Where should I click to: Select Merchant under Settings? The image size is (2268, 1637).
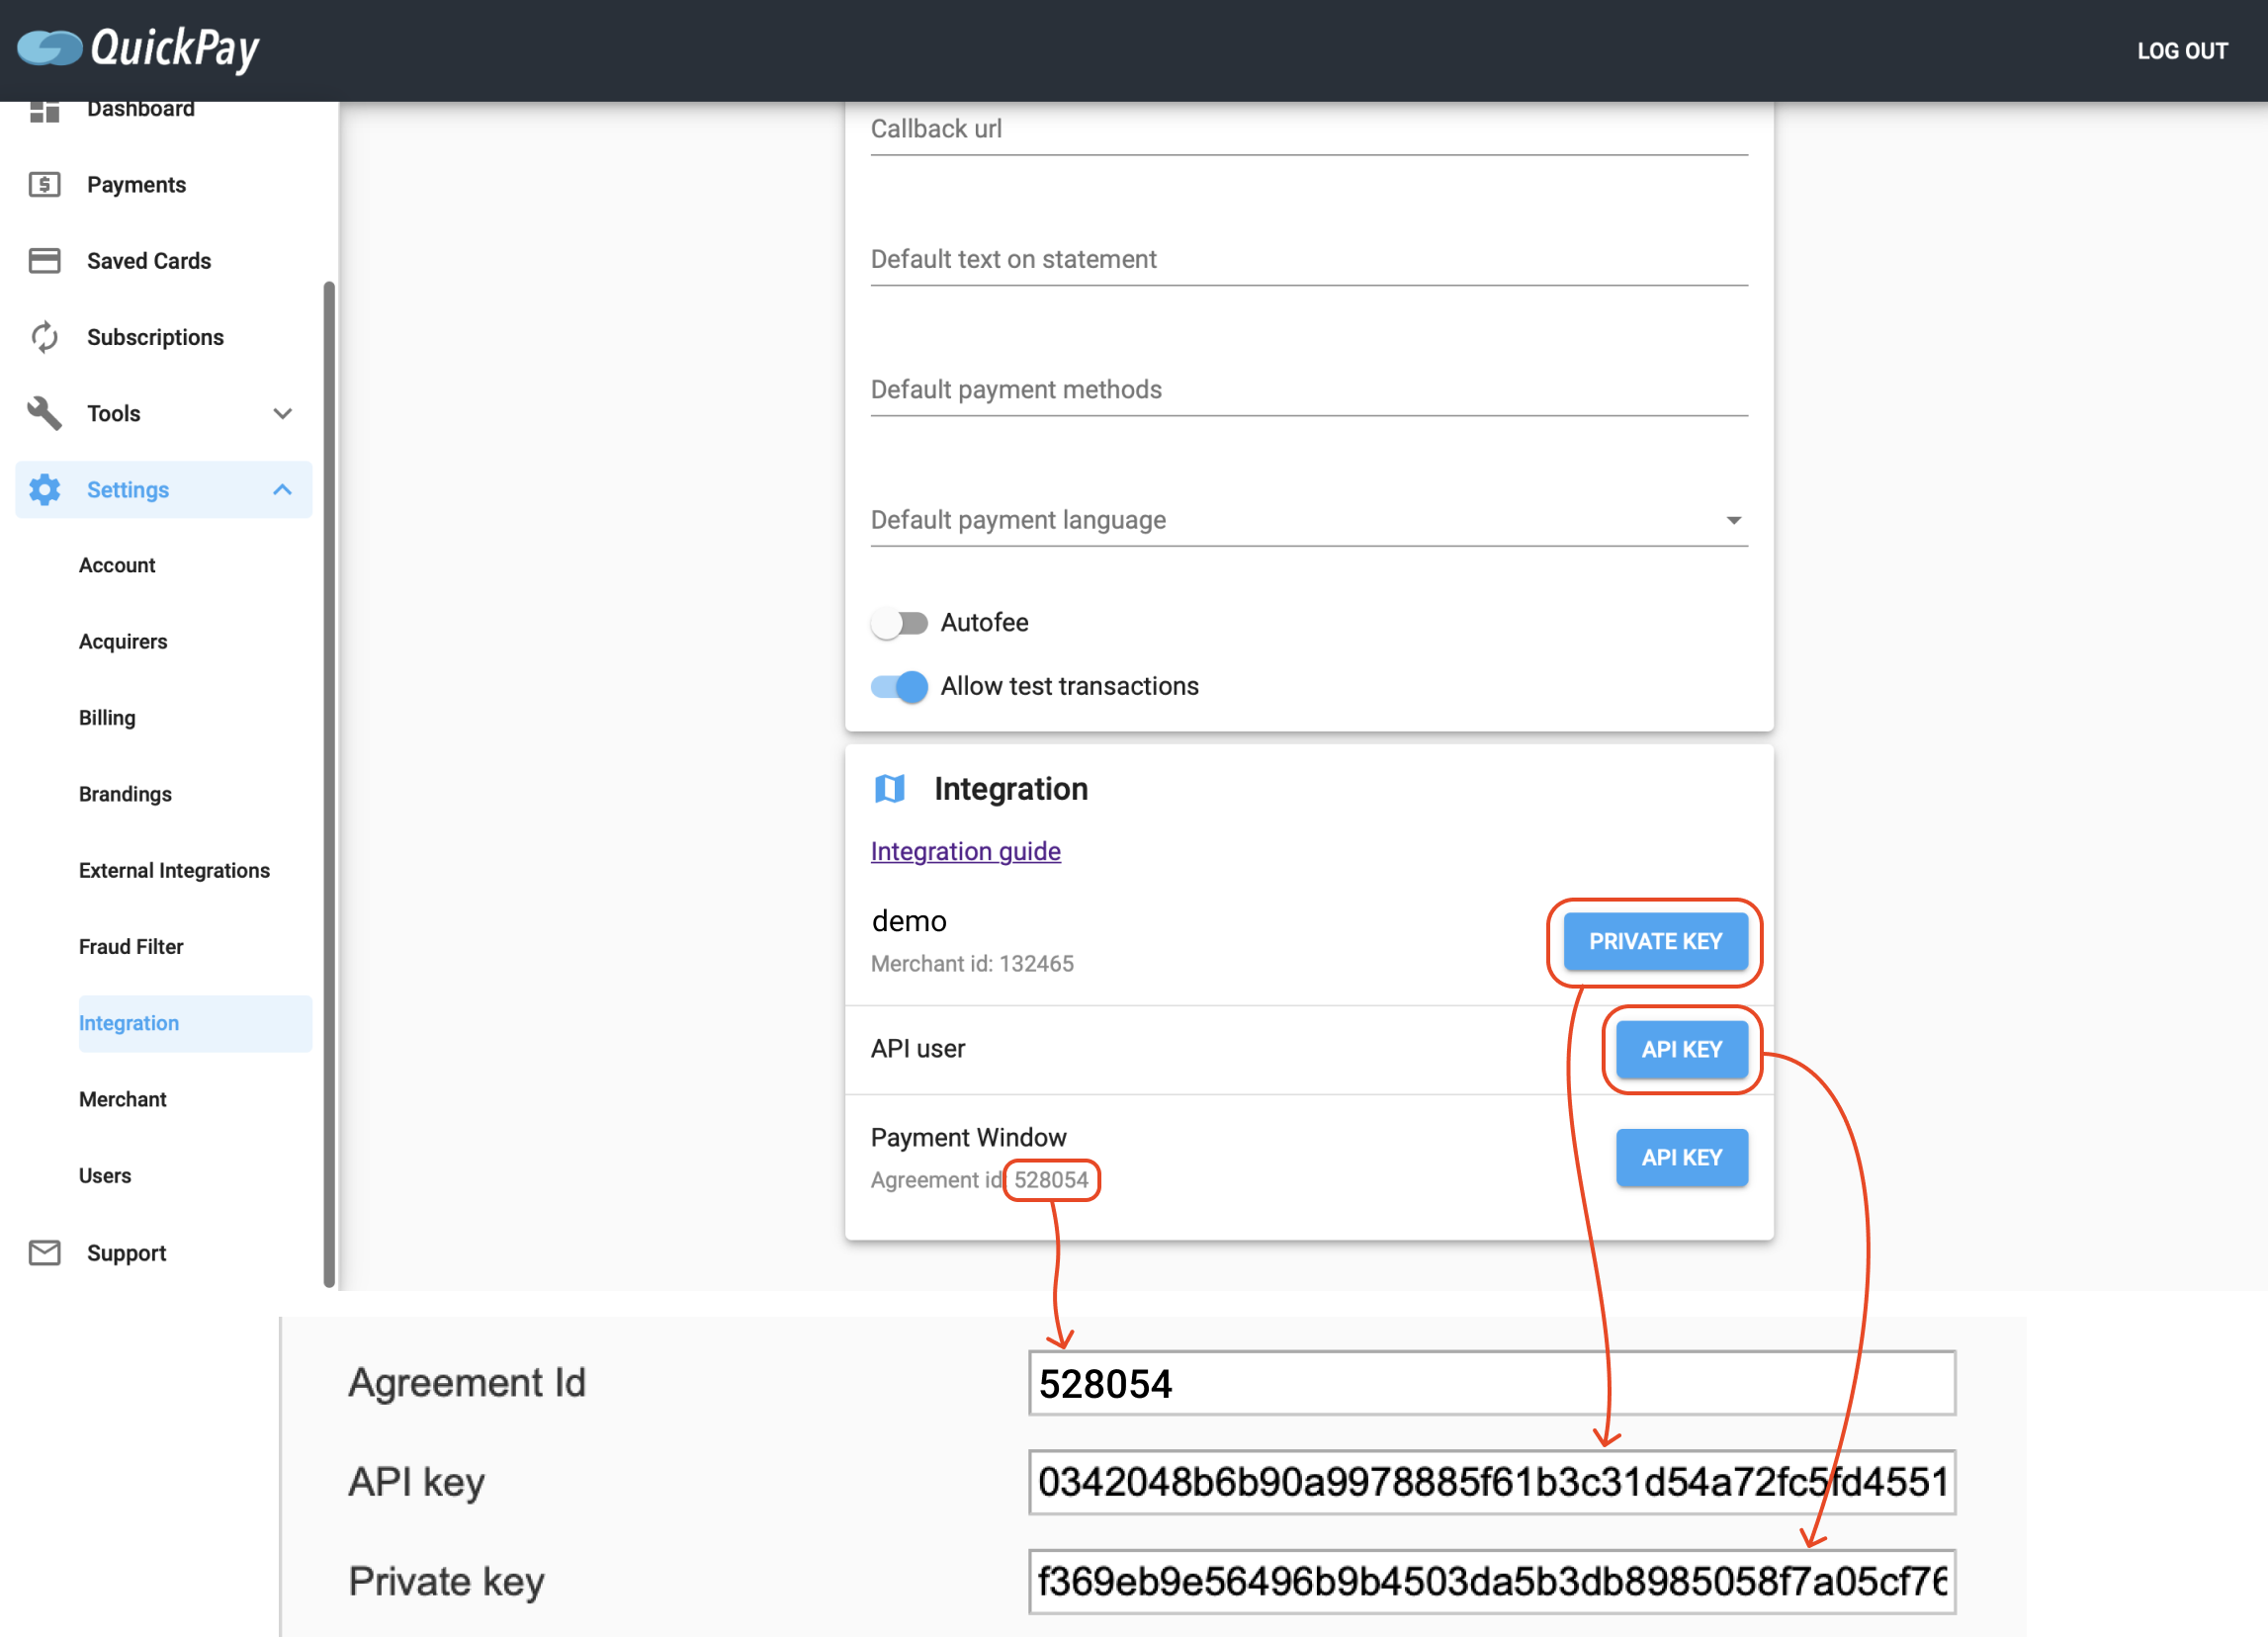click(x=122, y=1099)
